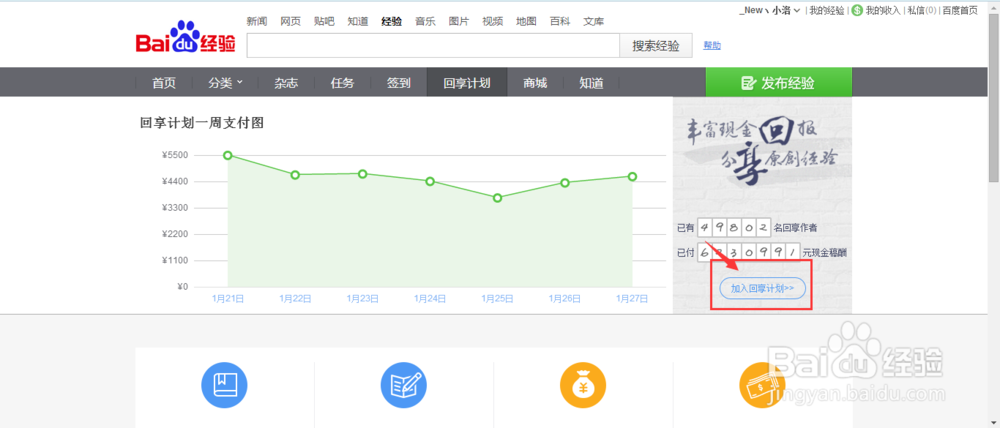Screen dimensions: 1000x428
Task: Open the 商城 nav item
Action: (535, 83)
